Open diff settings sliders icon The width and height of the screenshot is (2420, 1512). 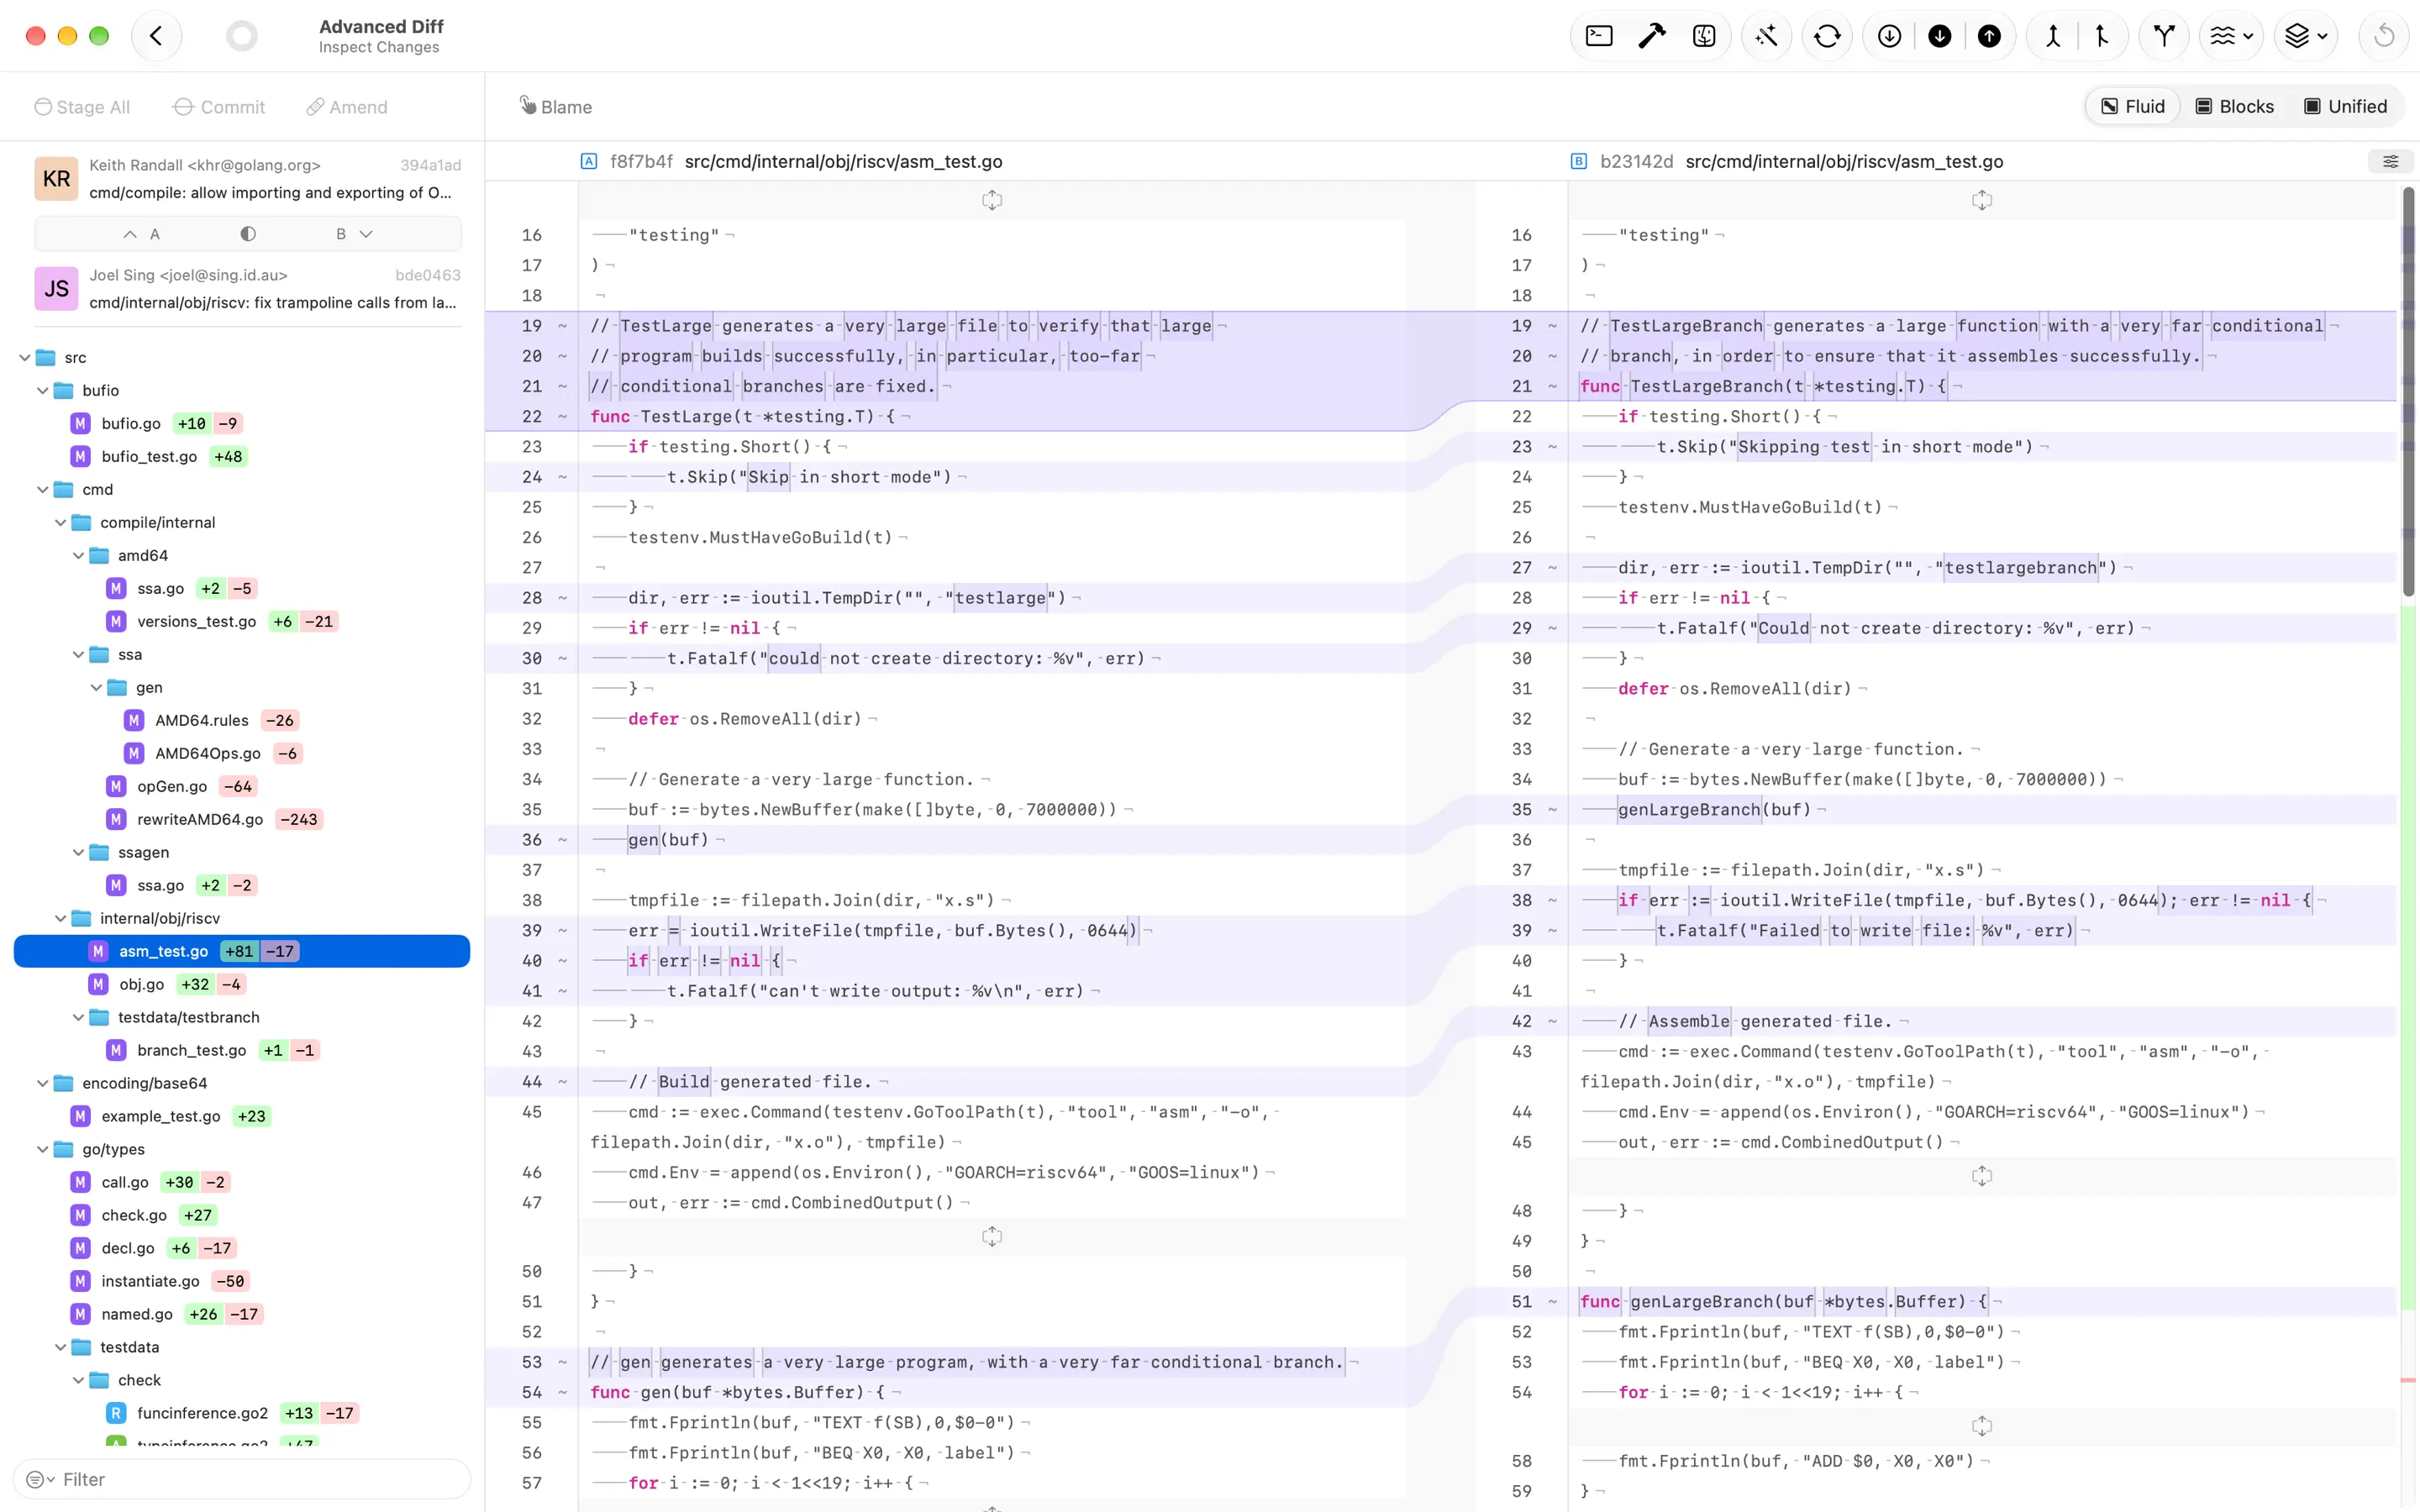(x=2390, y=161)
